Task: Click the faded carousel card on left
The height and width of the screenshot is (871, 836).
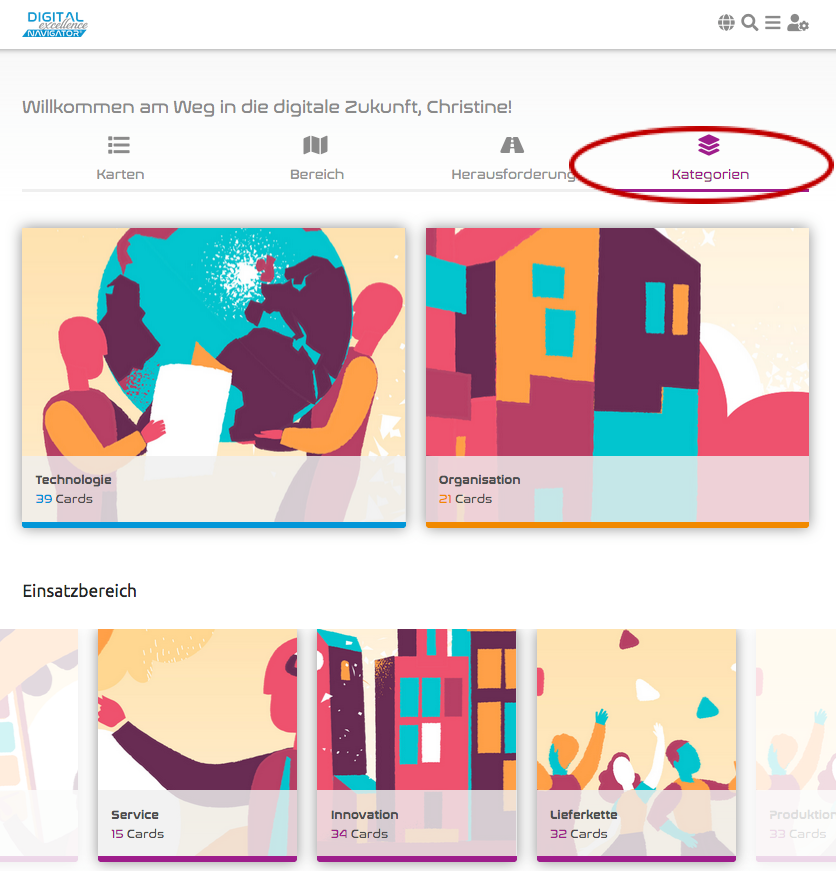Action: point(39,745)
